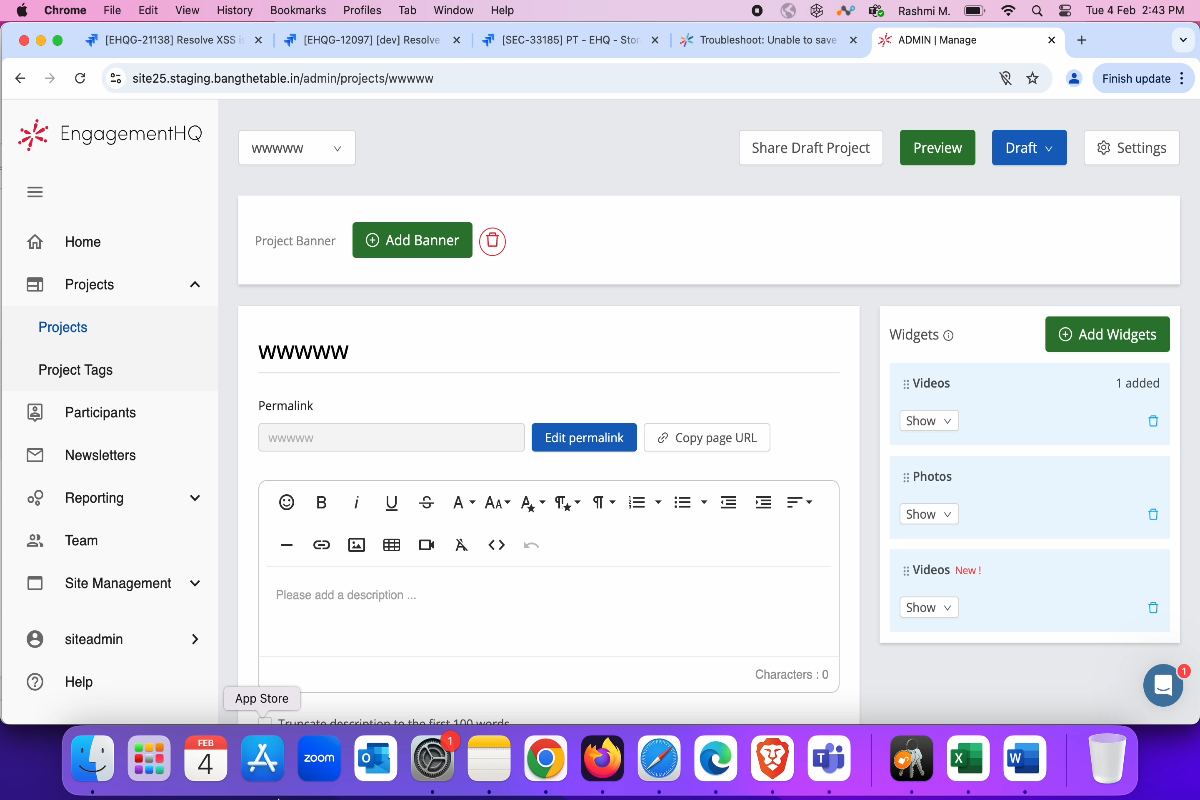Click the Edit permalink button
The image size is (1200, 800).
click(584, 438)
